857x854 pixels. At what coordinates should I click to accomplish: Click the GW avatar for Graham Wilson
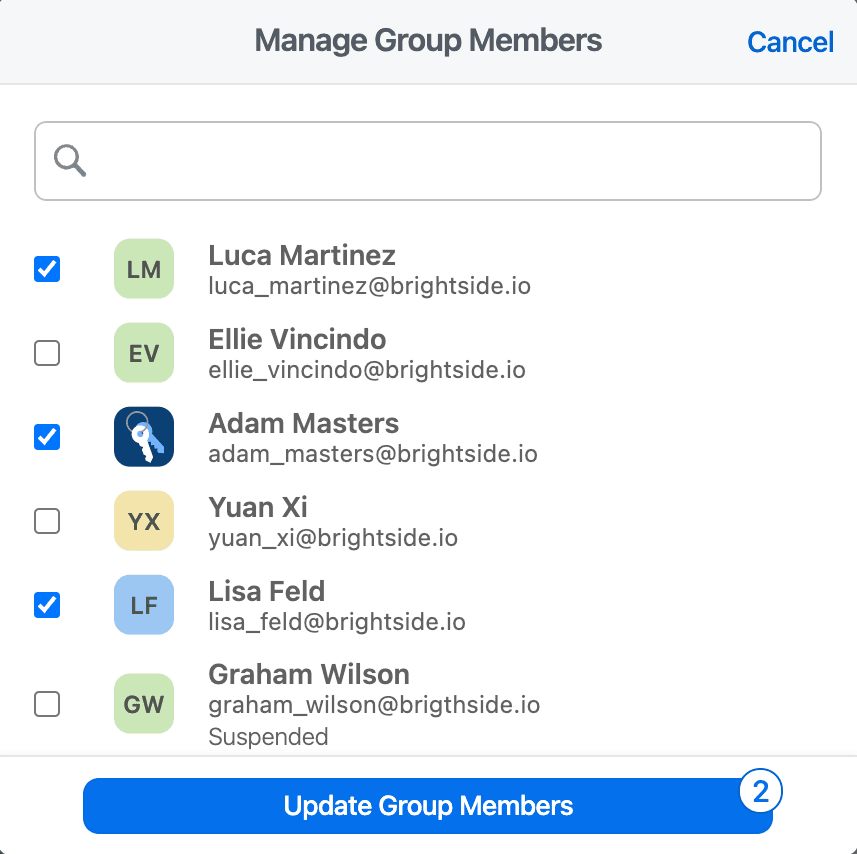pos(144,704)
